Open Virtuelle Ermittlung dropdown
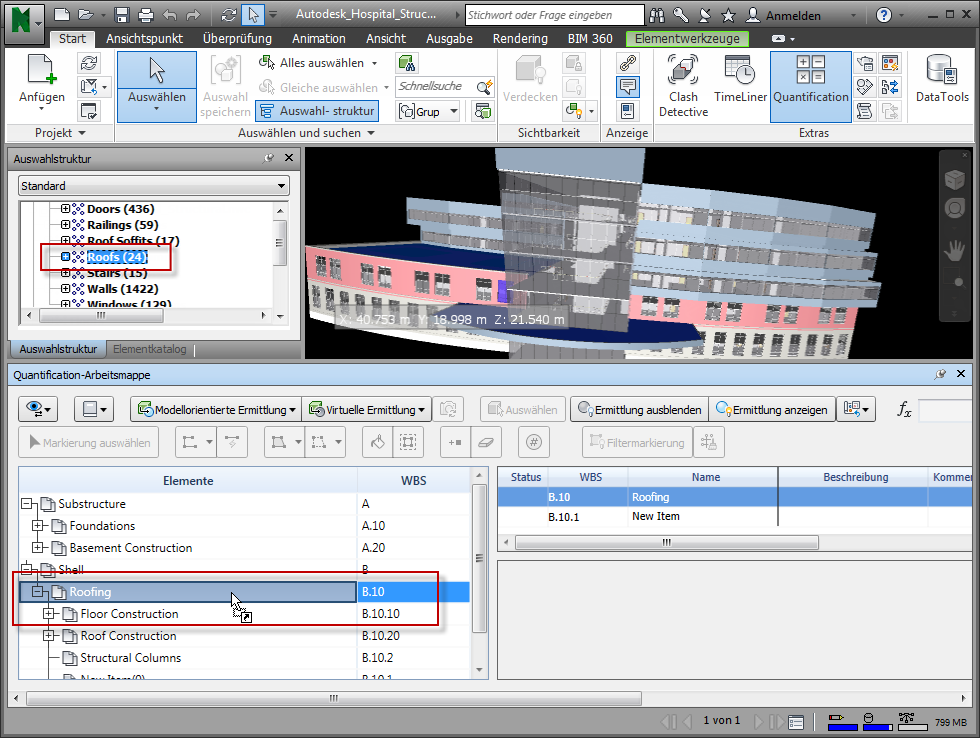The image size is (980, 738). [x=367, y=410]
